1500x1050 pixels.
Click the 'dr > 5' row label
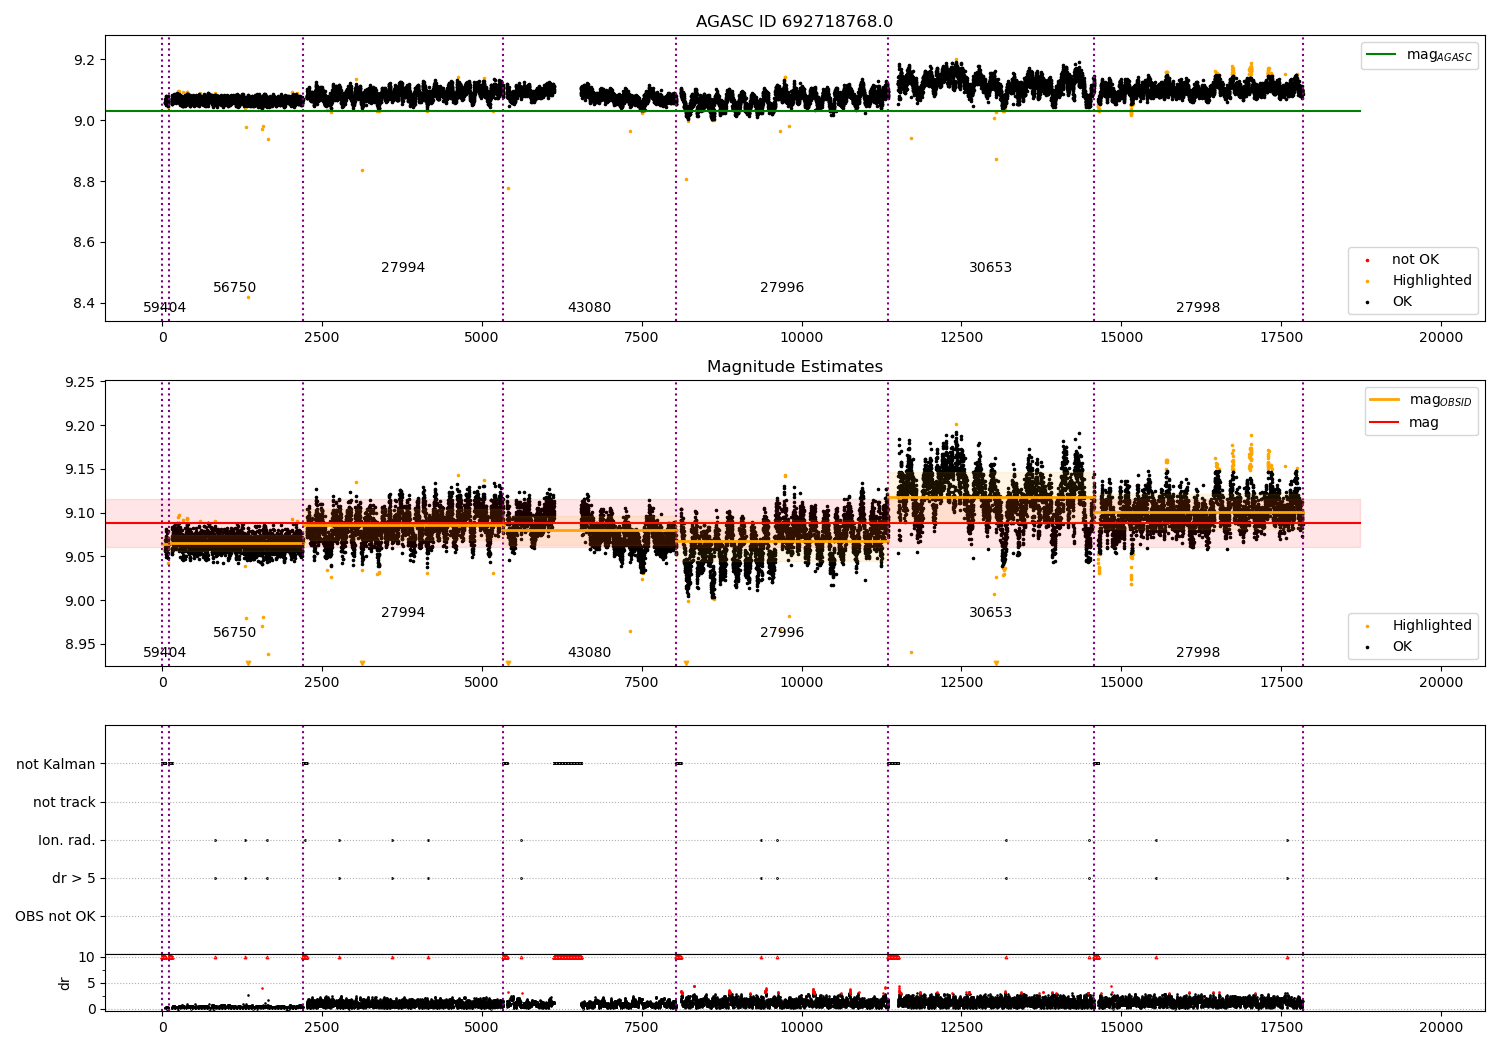(x=74, y=878)
